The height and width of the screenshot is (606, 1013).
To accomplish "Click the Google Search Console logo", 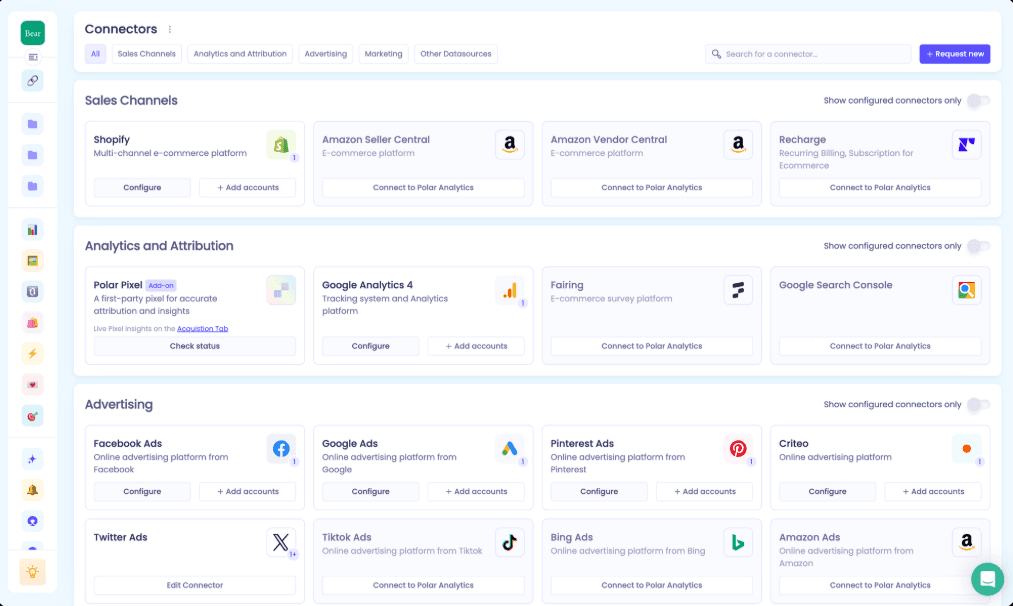I will point(966,291).
